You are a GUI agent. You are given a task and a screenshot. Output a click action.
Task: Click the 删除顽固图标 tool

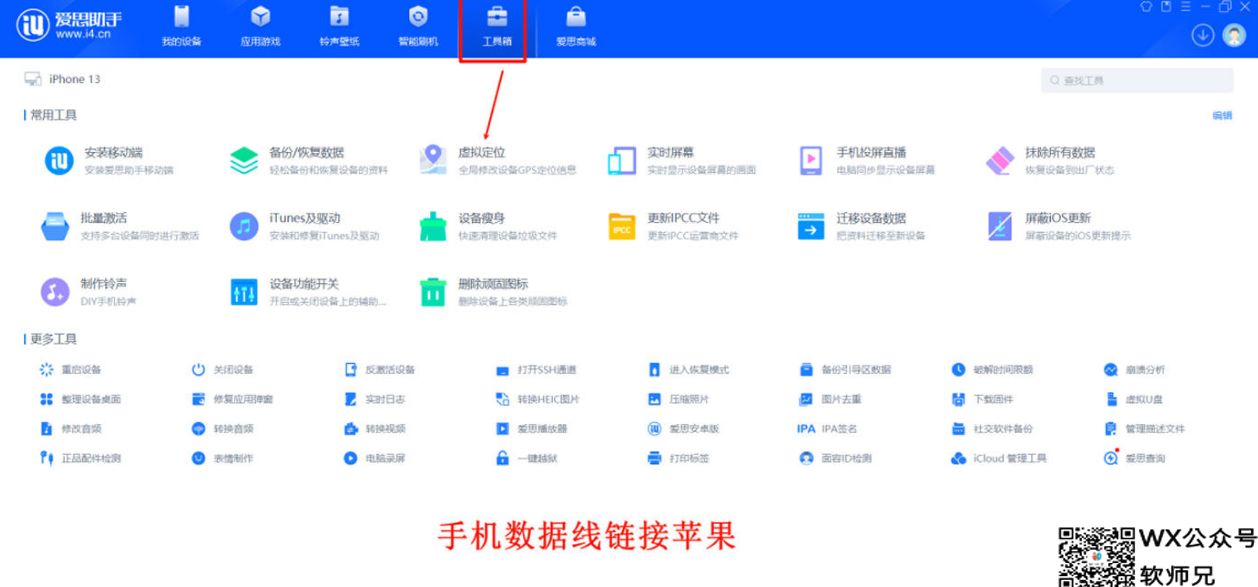493,292
